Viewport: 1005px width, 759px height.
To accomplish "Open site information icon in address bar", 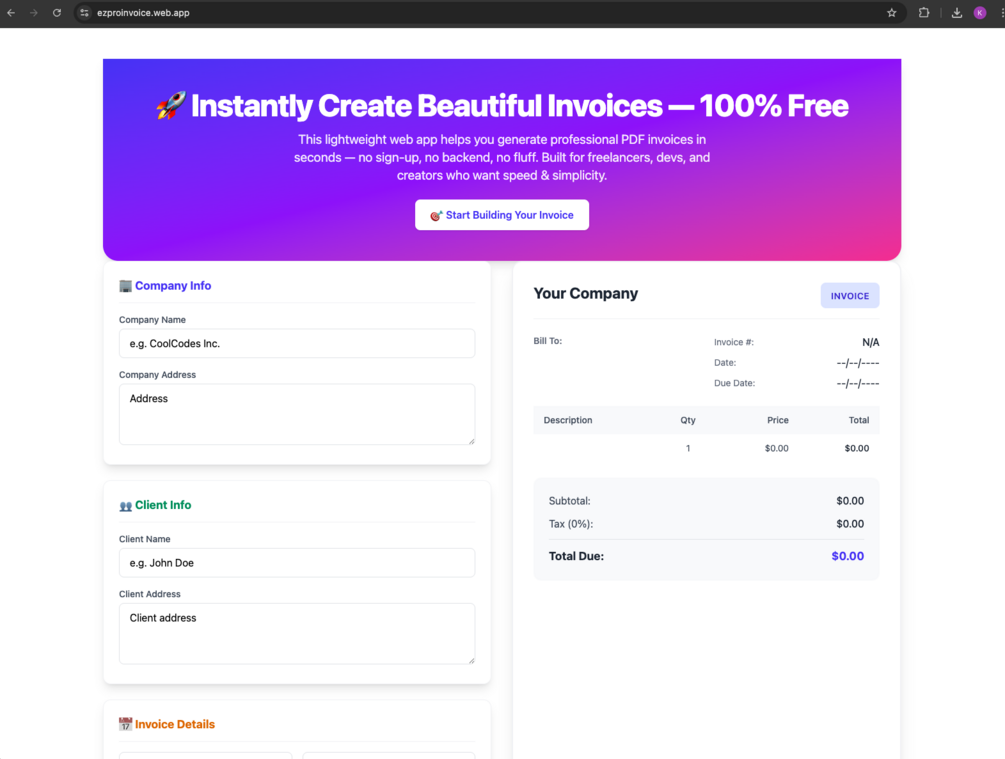I will [x=85, y=13].
